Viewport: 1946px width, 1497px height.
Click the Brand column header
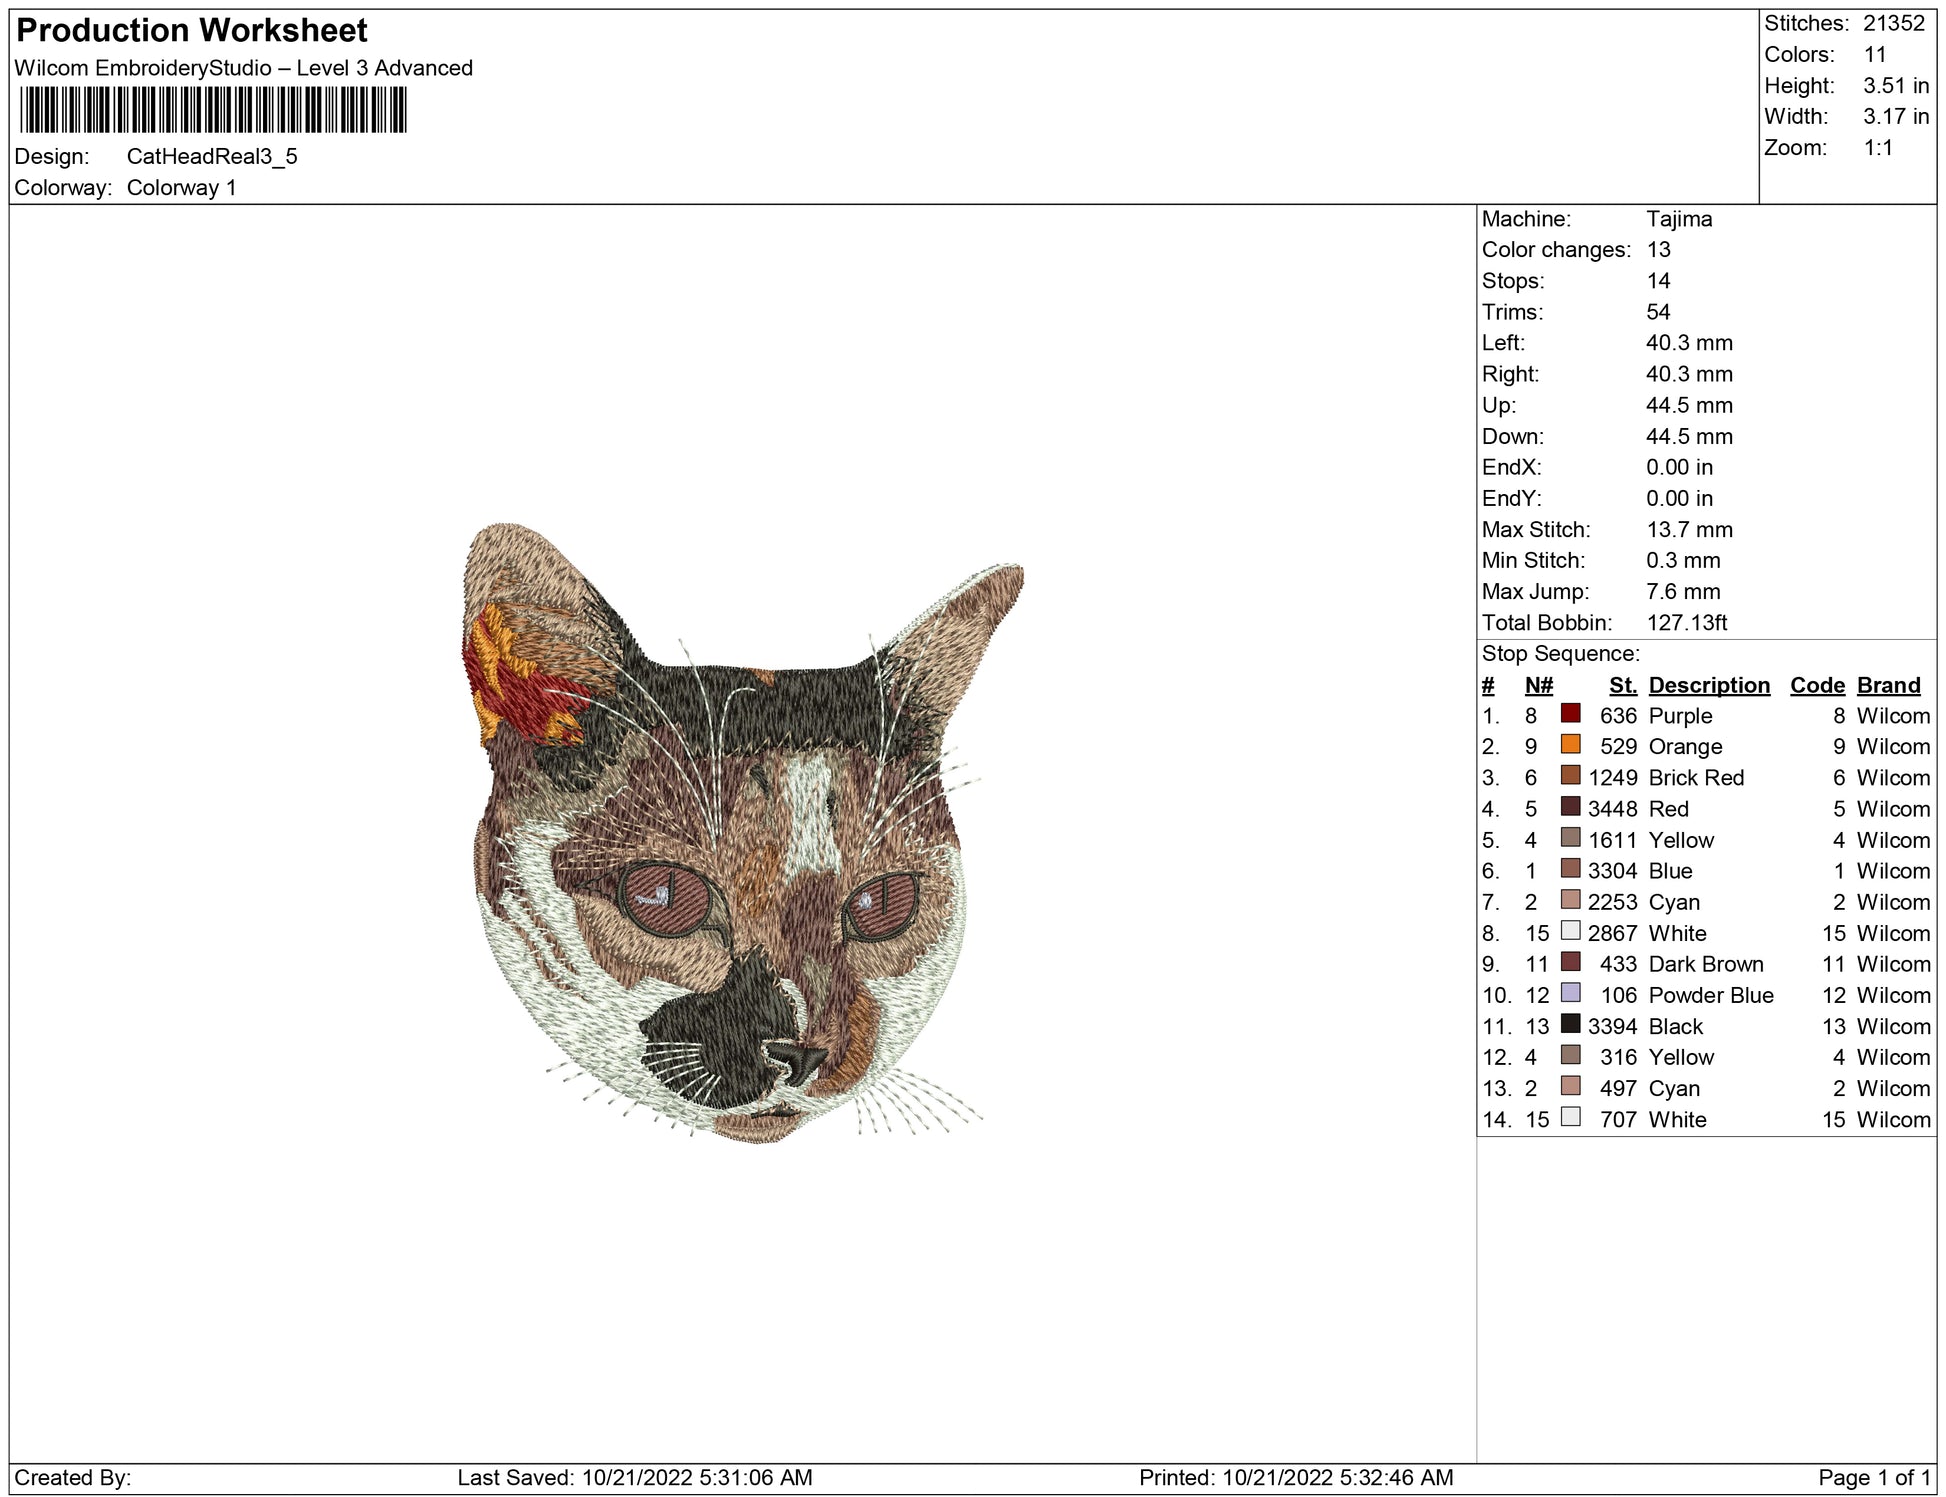point(1888,685)
